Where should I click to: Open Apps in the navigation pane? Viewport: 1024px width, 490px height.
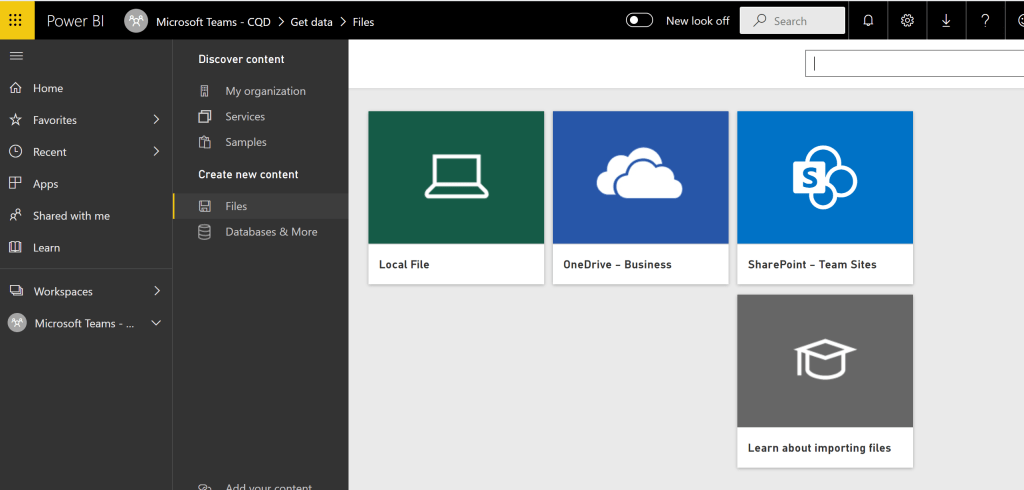click(x=45, y=184)
